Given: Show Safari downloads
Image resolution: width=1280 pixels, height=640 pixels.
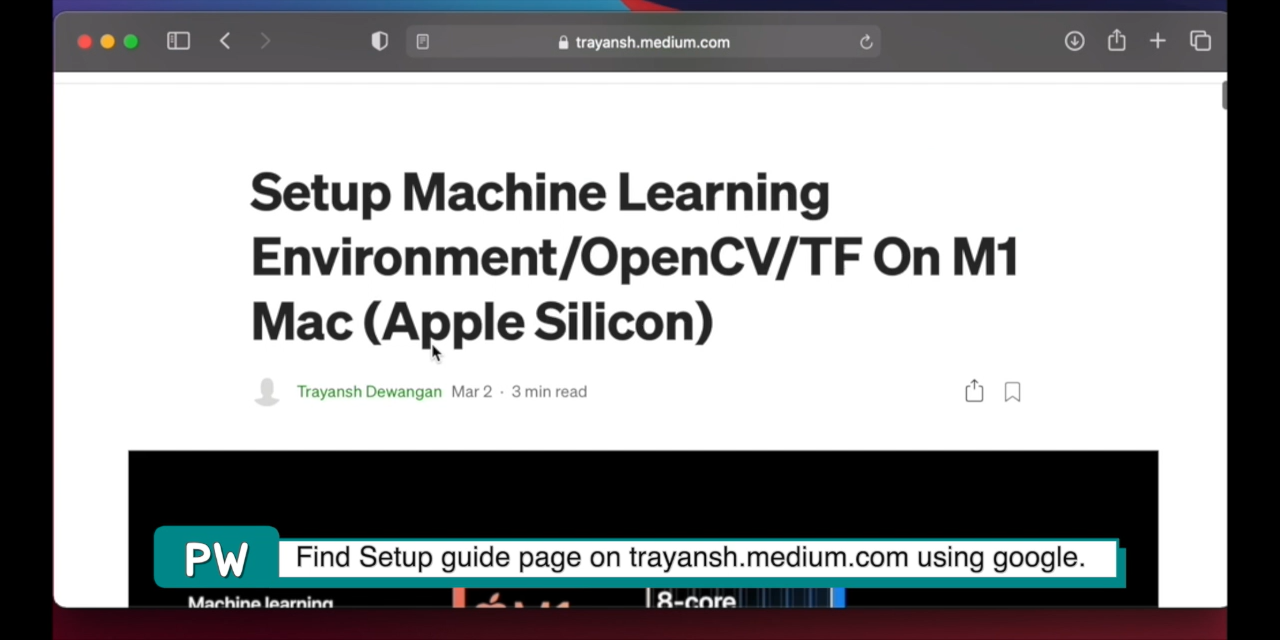Looking at the screenshot, I should pyautogui.click(x=1074, y=41).
